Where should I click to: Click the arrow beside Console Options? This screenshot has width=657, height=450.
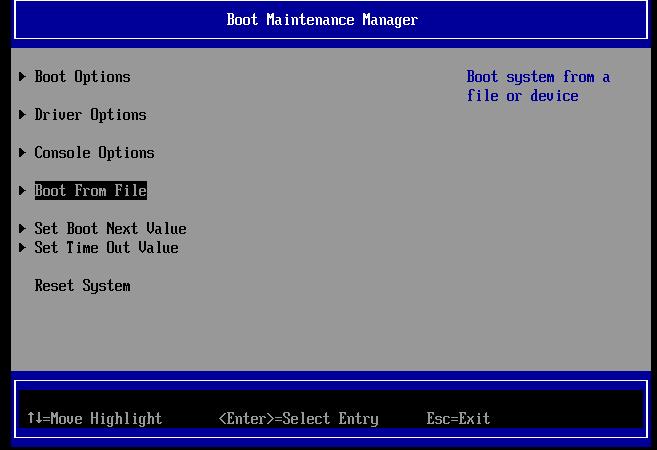(x=22, y=153)
